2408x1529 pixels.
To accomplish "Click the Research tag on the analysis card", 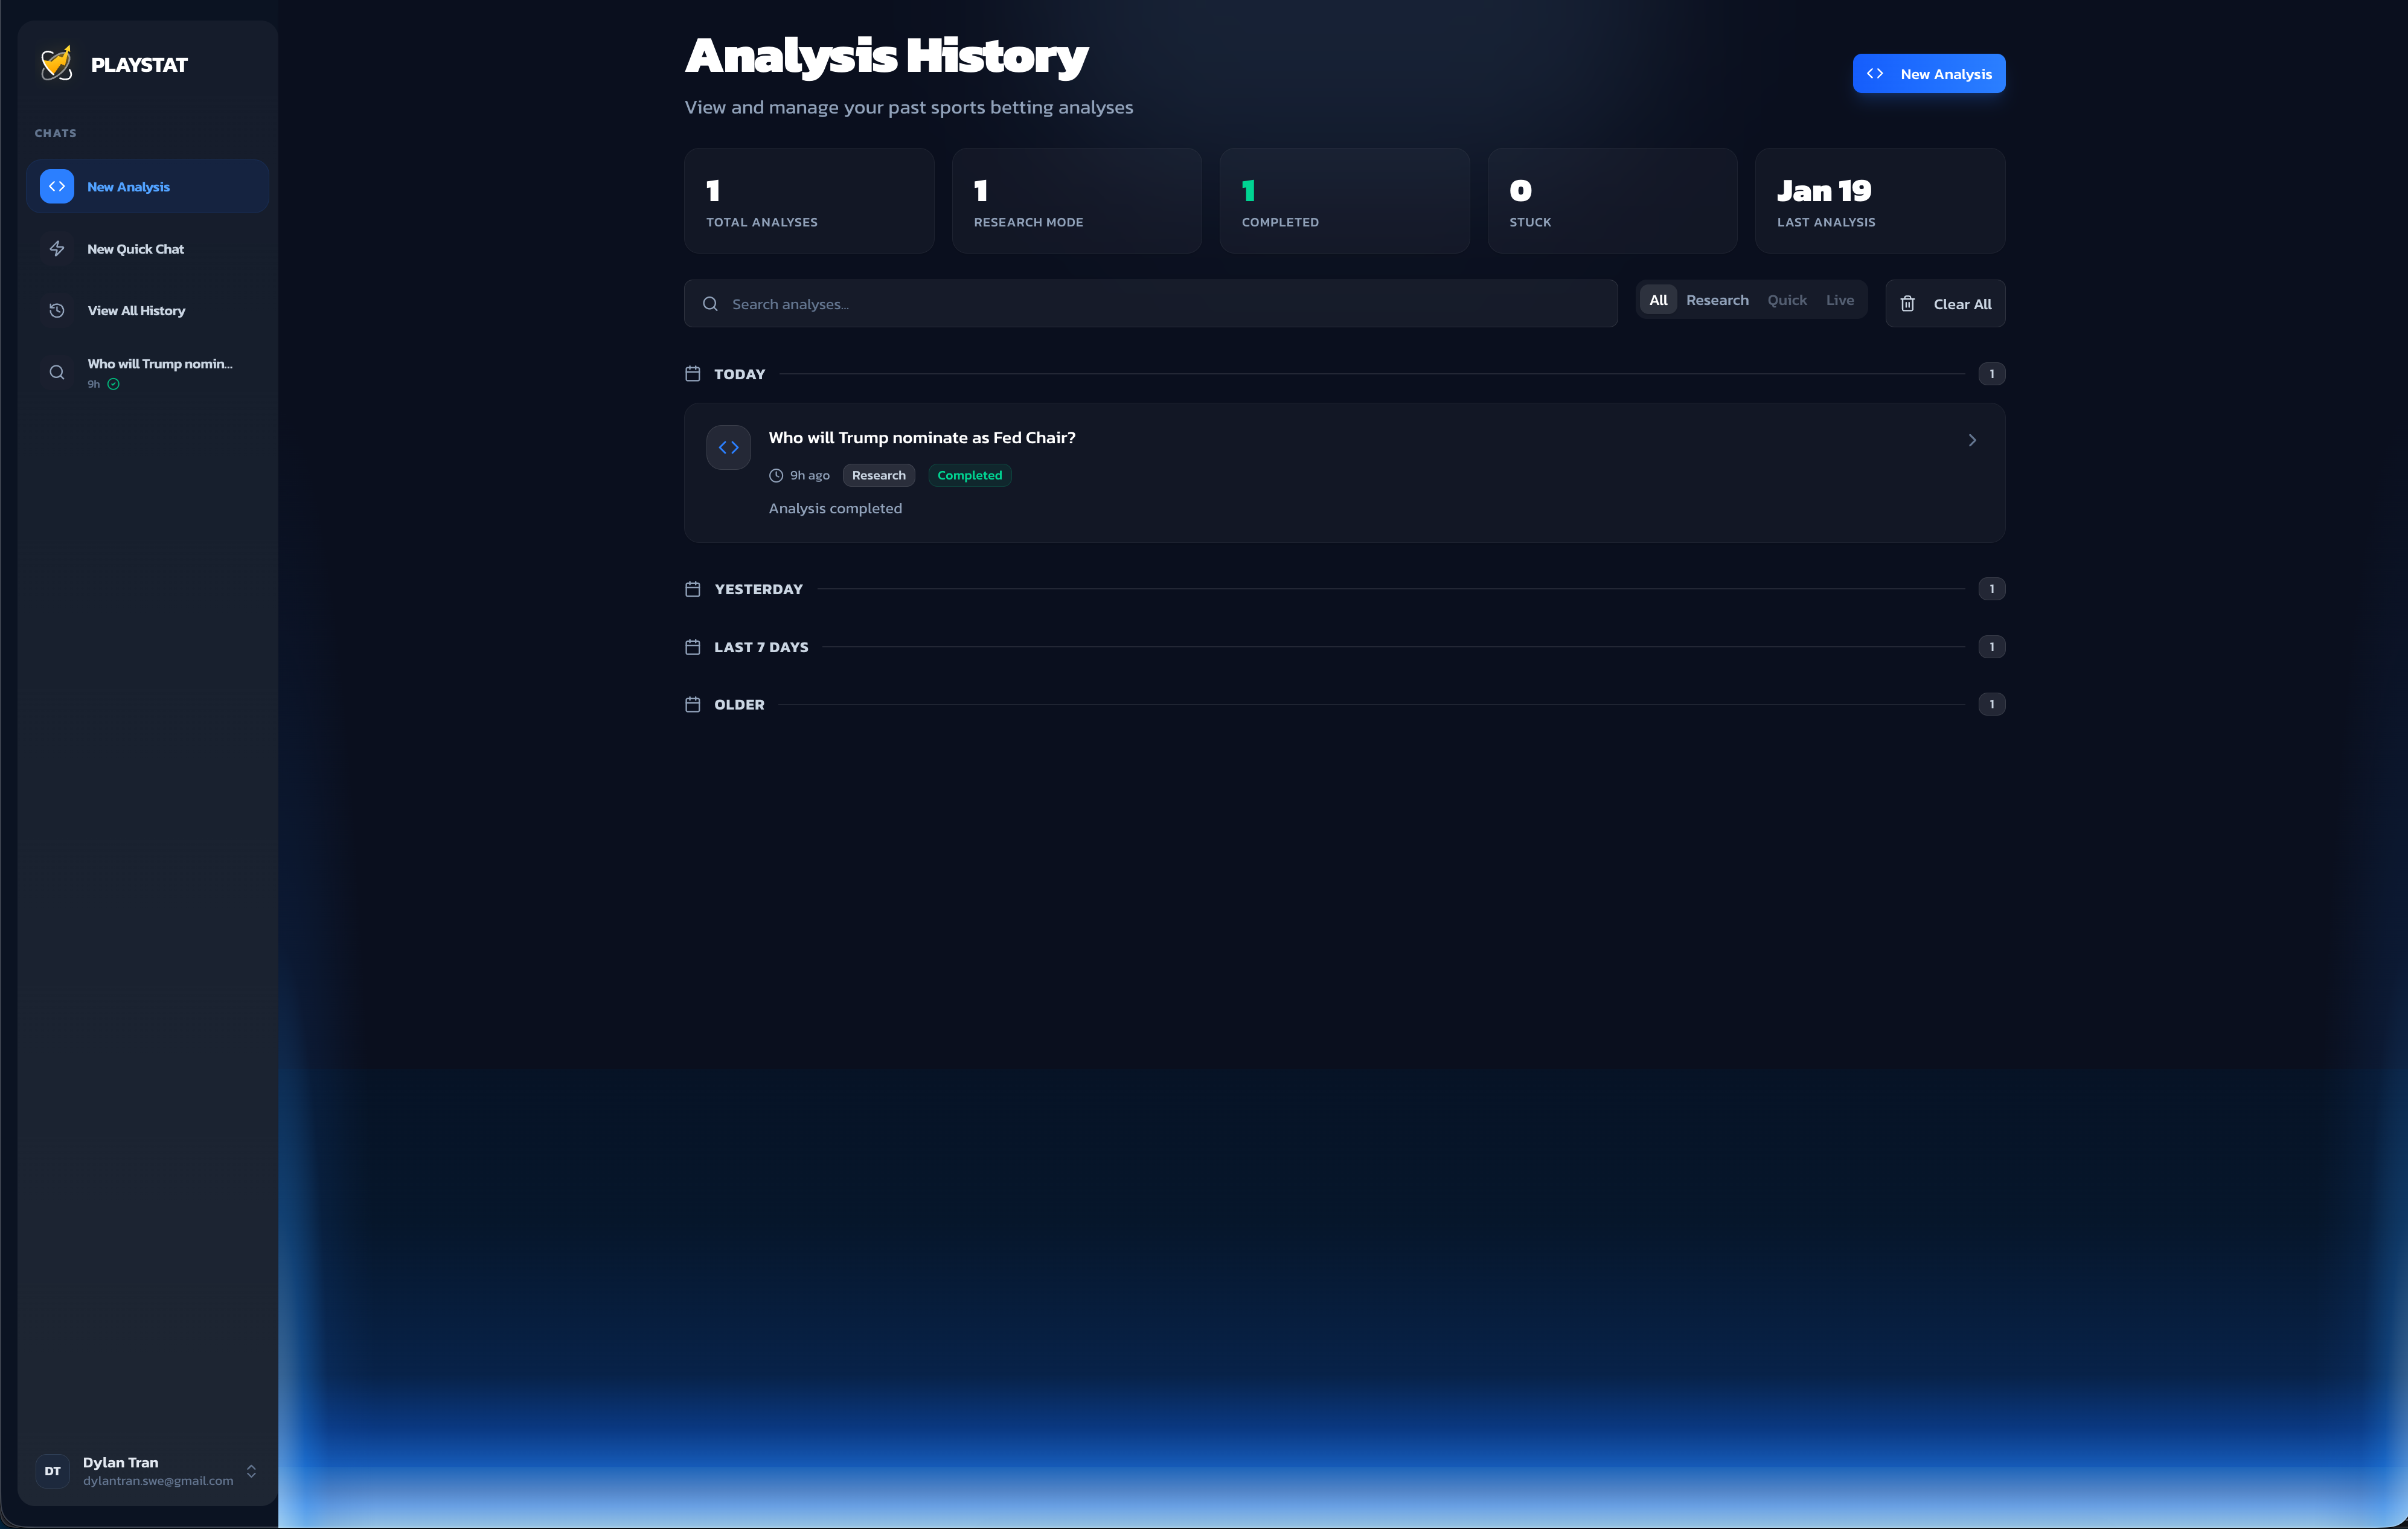I will [878, 475].
